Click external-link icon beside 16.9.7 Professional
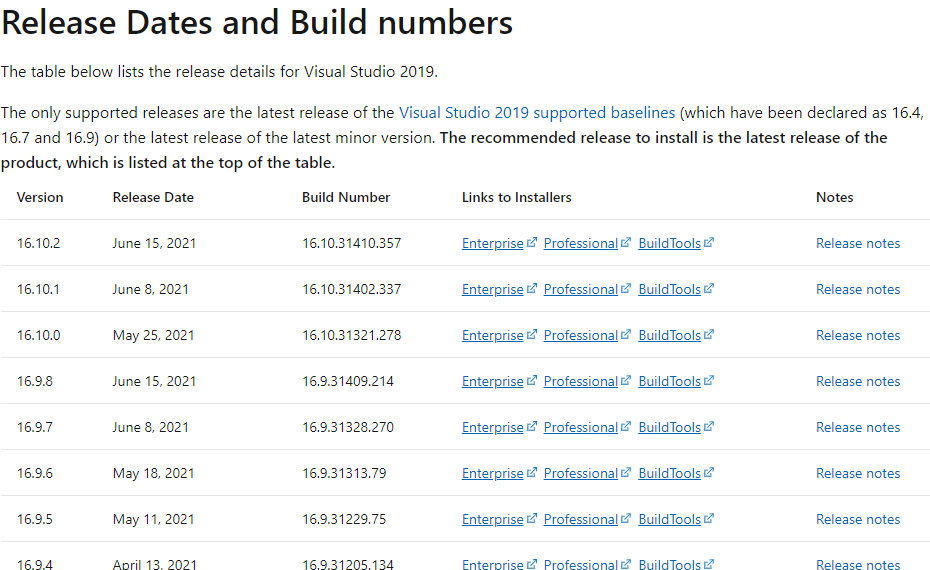Viewport: 930px width, 570px height. [x=626, y=427]
